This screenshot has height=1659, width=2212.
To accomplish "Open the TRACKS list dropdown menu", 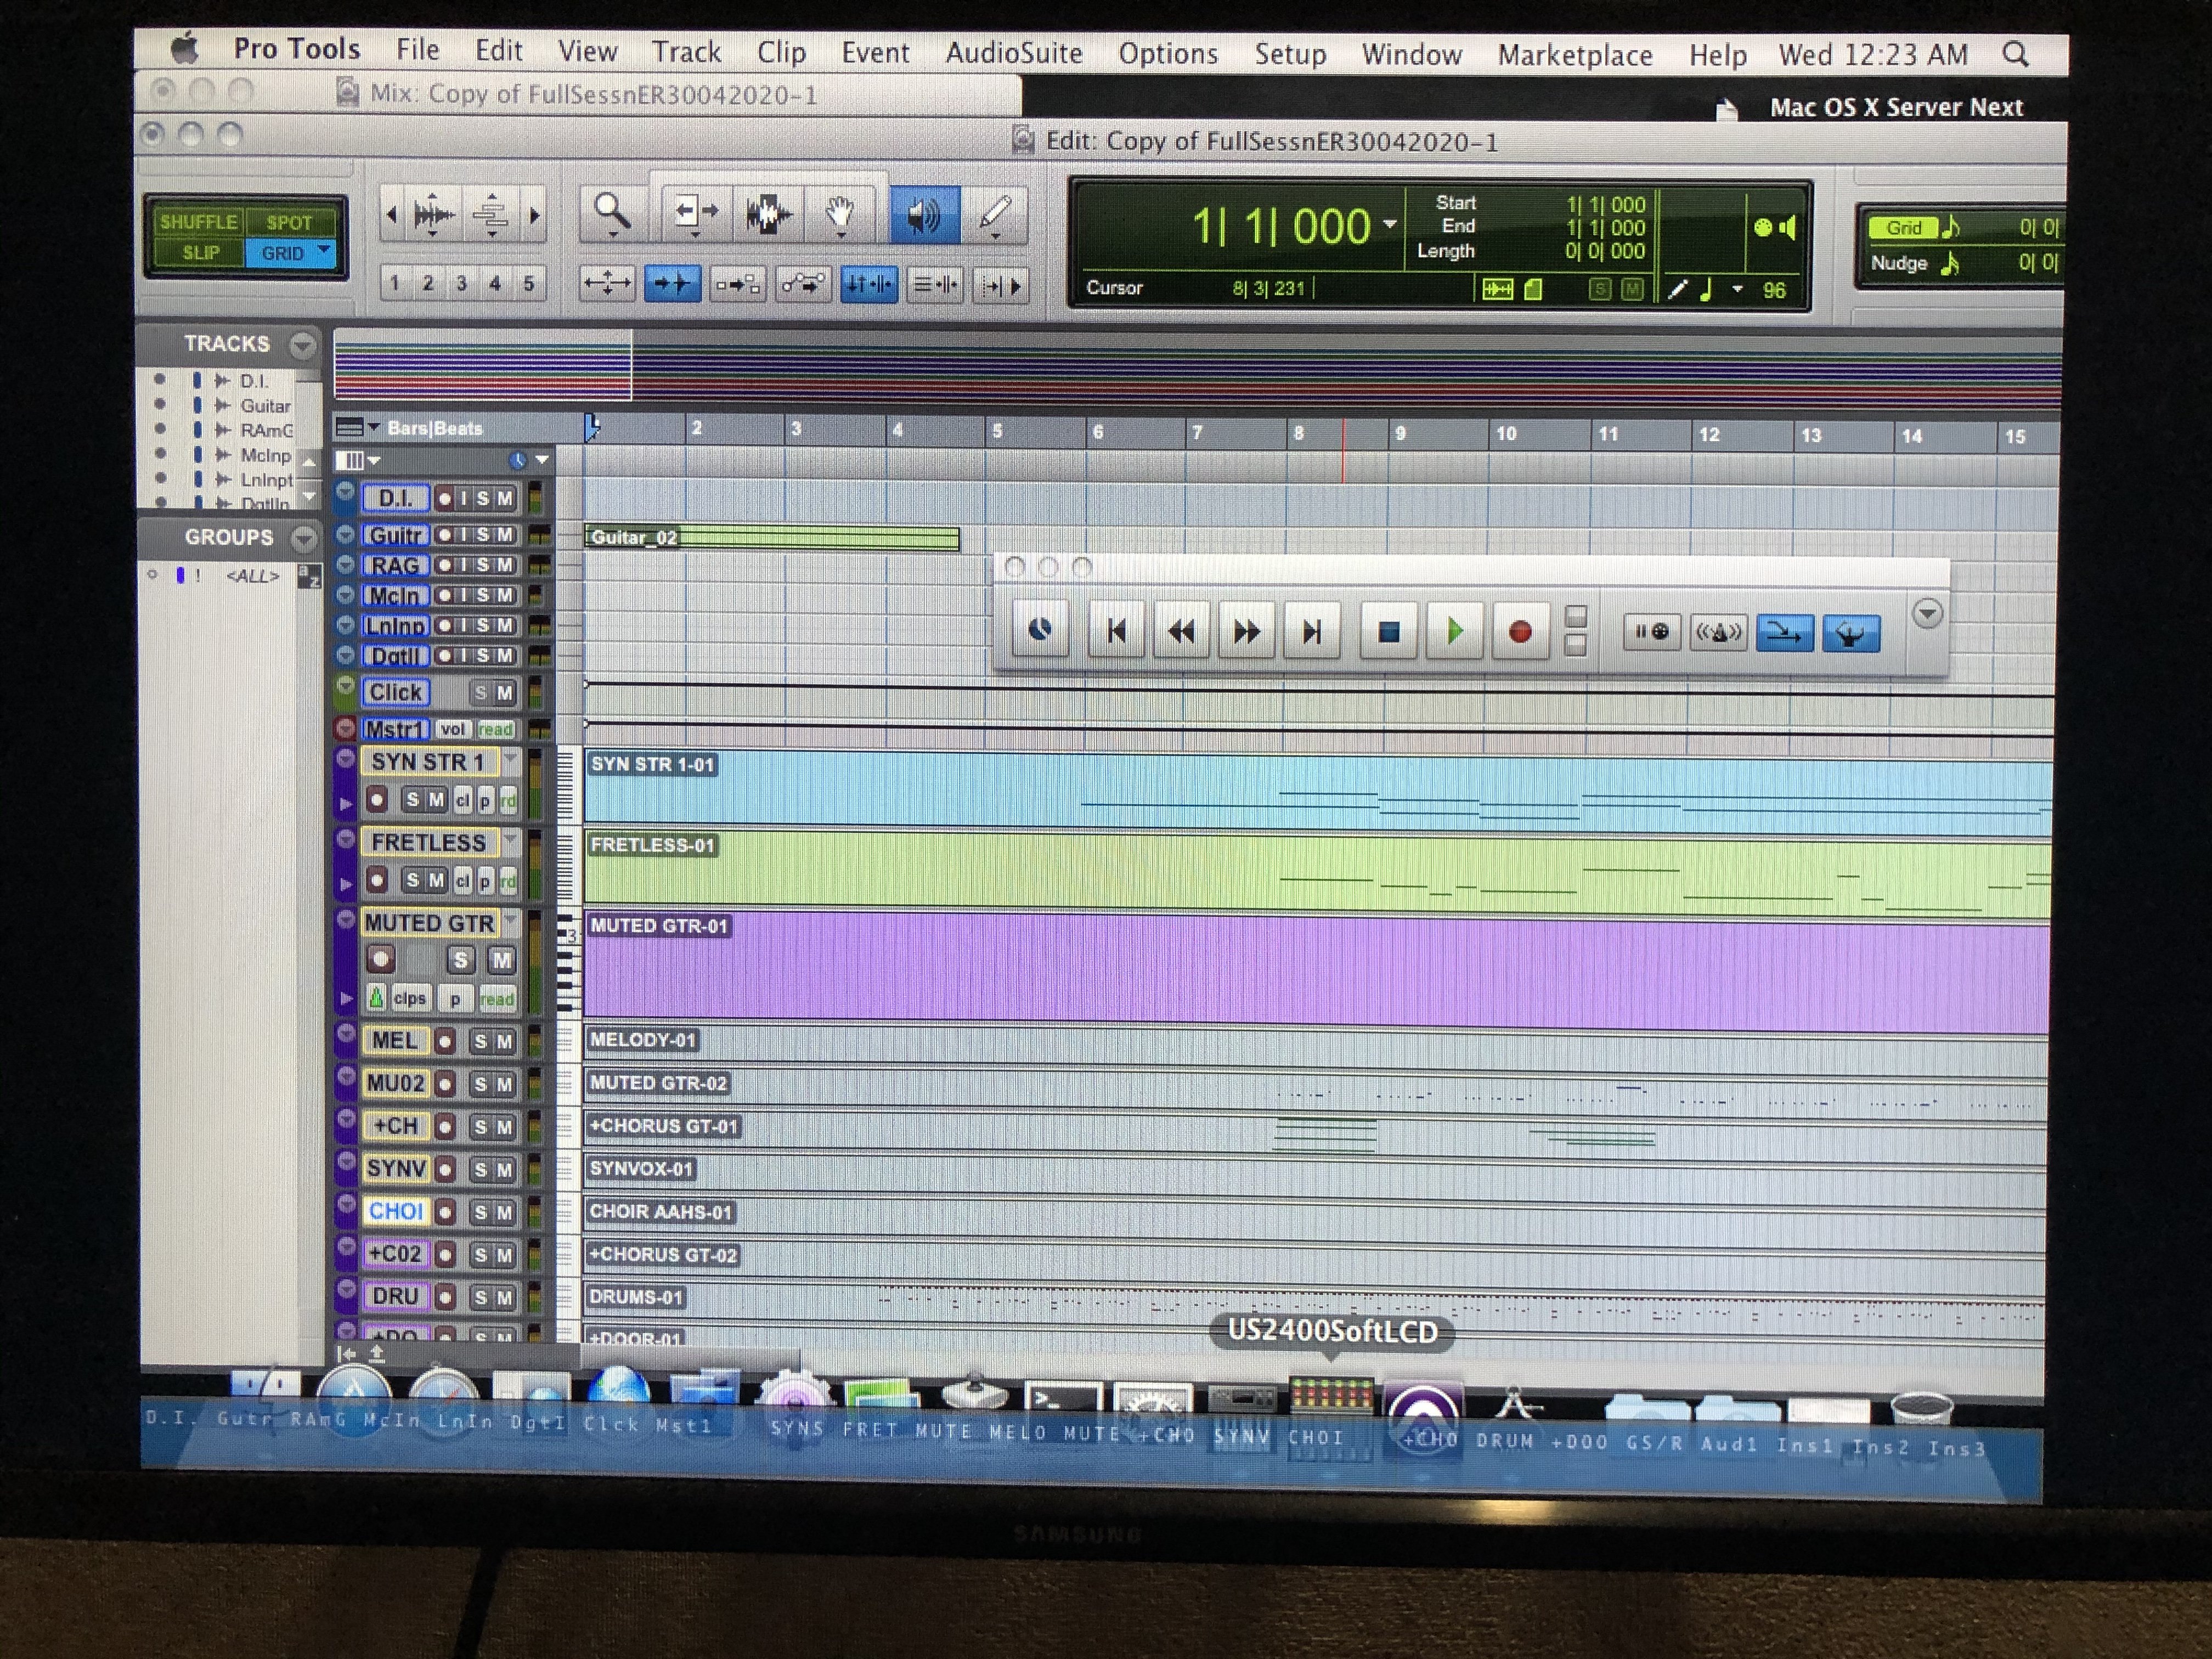I will point(302,344).
